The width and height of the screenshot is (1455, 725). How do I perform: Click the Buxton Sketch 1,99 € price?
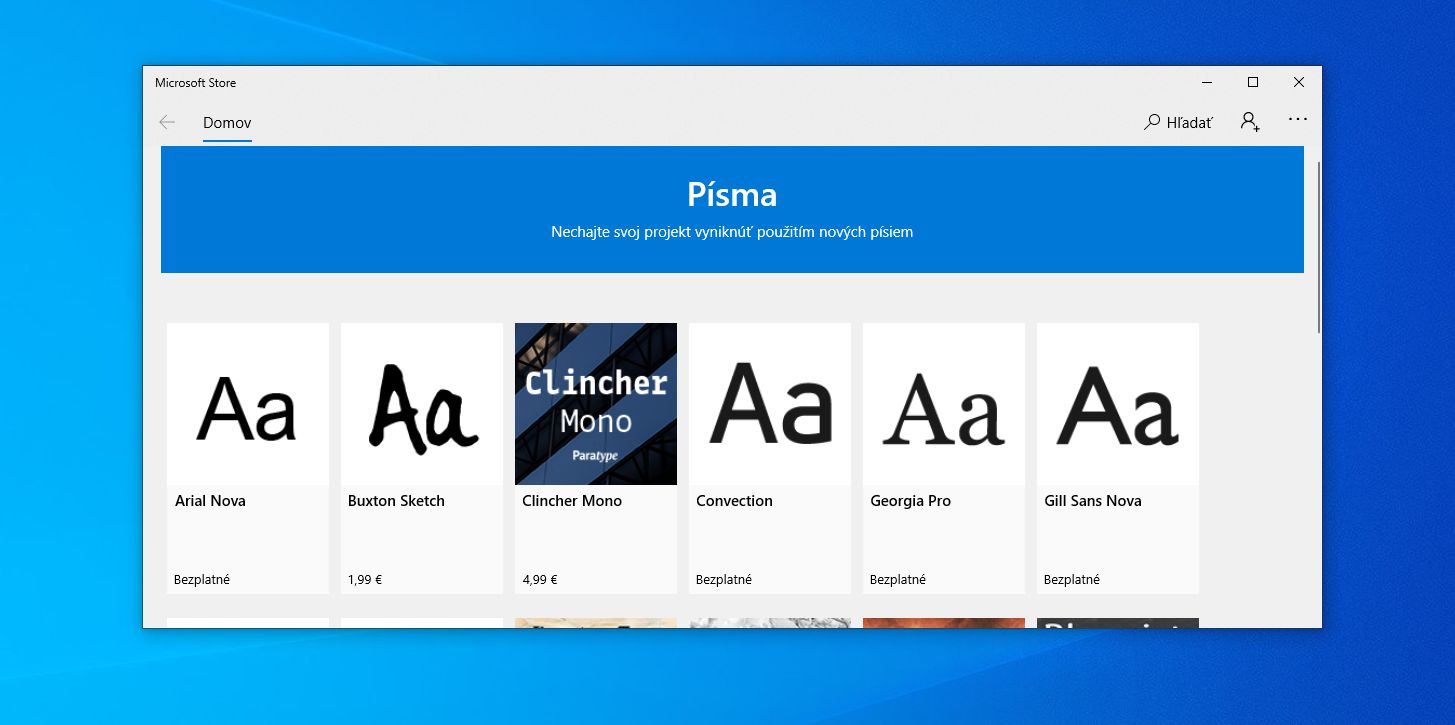click(365, 579)
